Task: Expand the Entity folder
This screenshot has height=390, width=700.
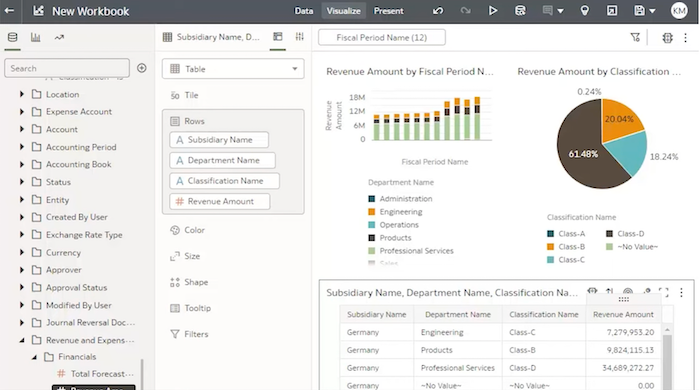Action: coord(21,199)
